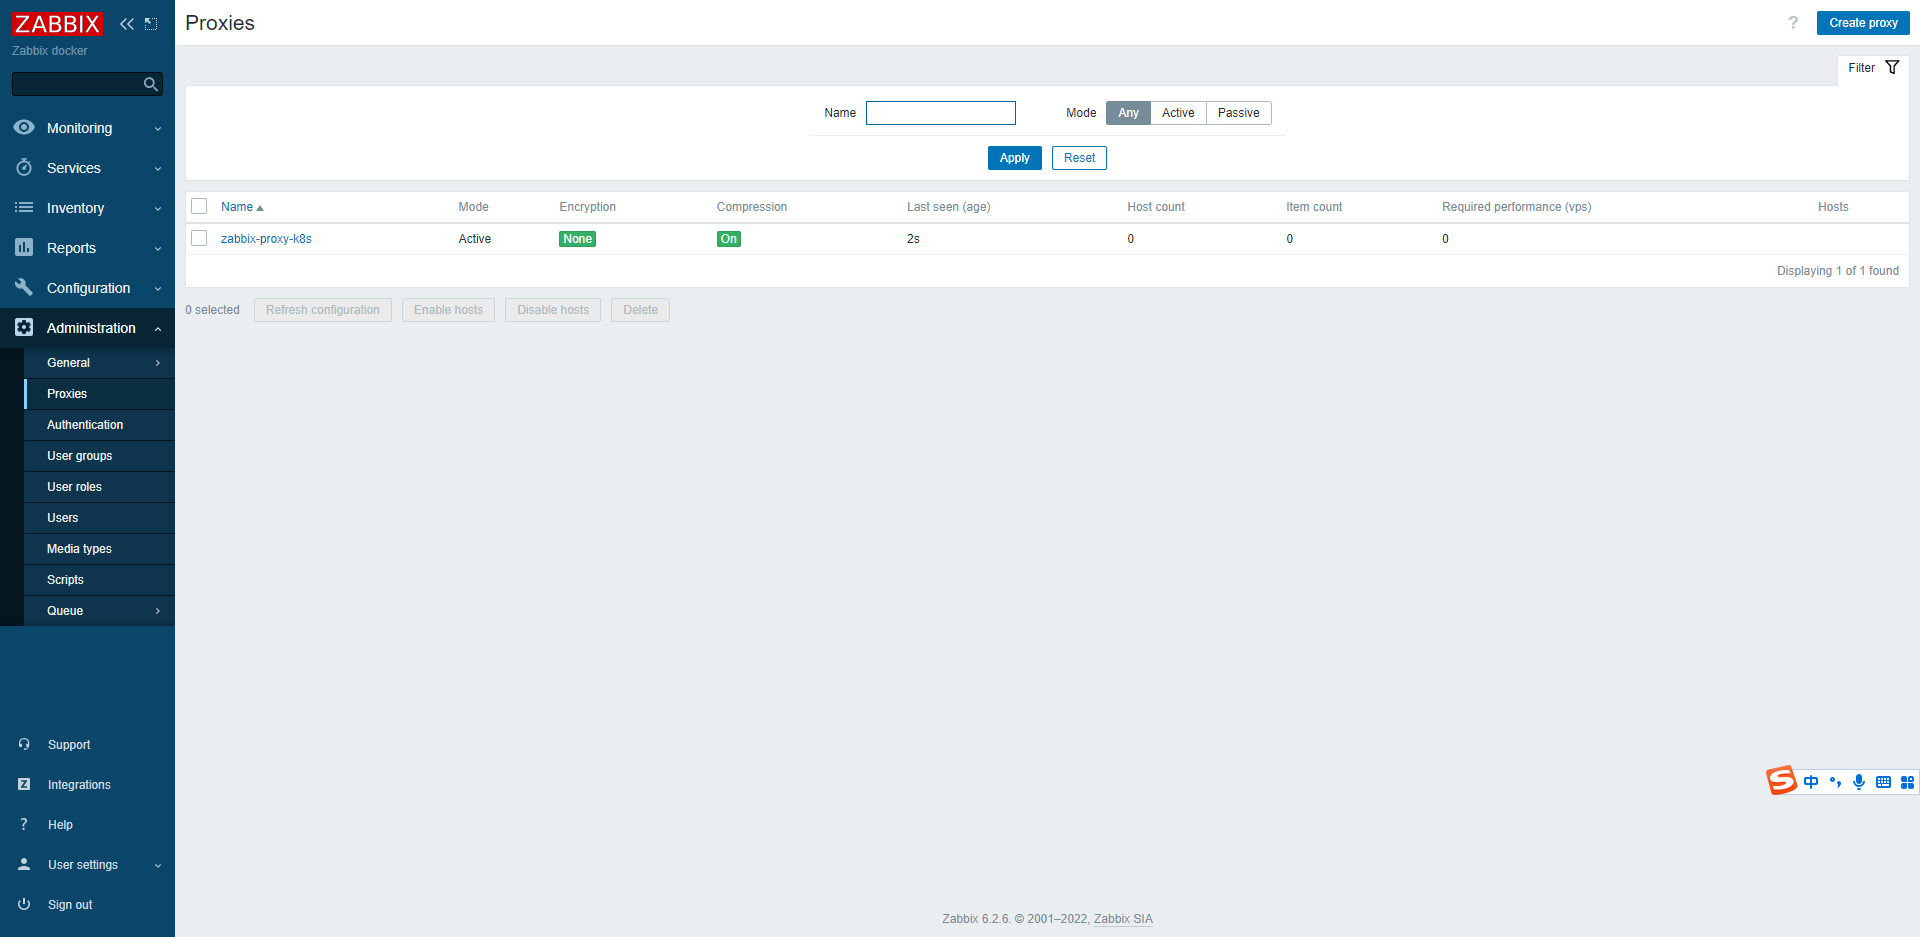Open the zabbix-proxy-k8s proxy link
1920x937 pixels.
(266, 239)
